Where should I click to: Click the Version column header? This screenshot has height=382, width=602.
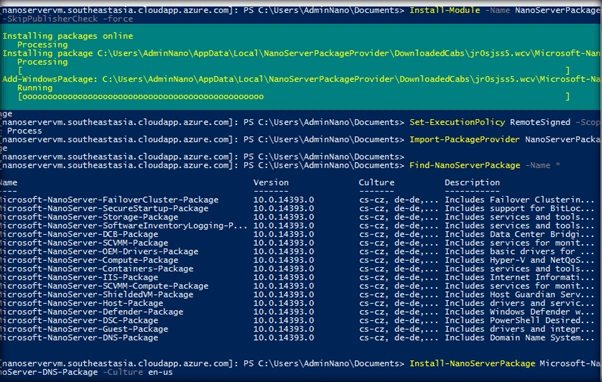click(x=271, y=183)
